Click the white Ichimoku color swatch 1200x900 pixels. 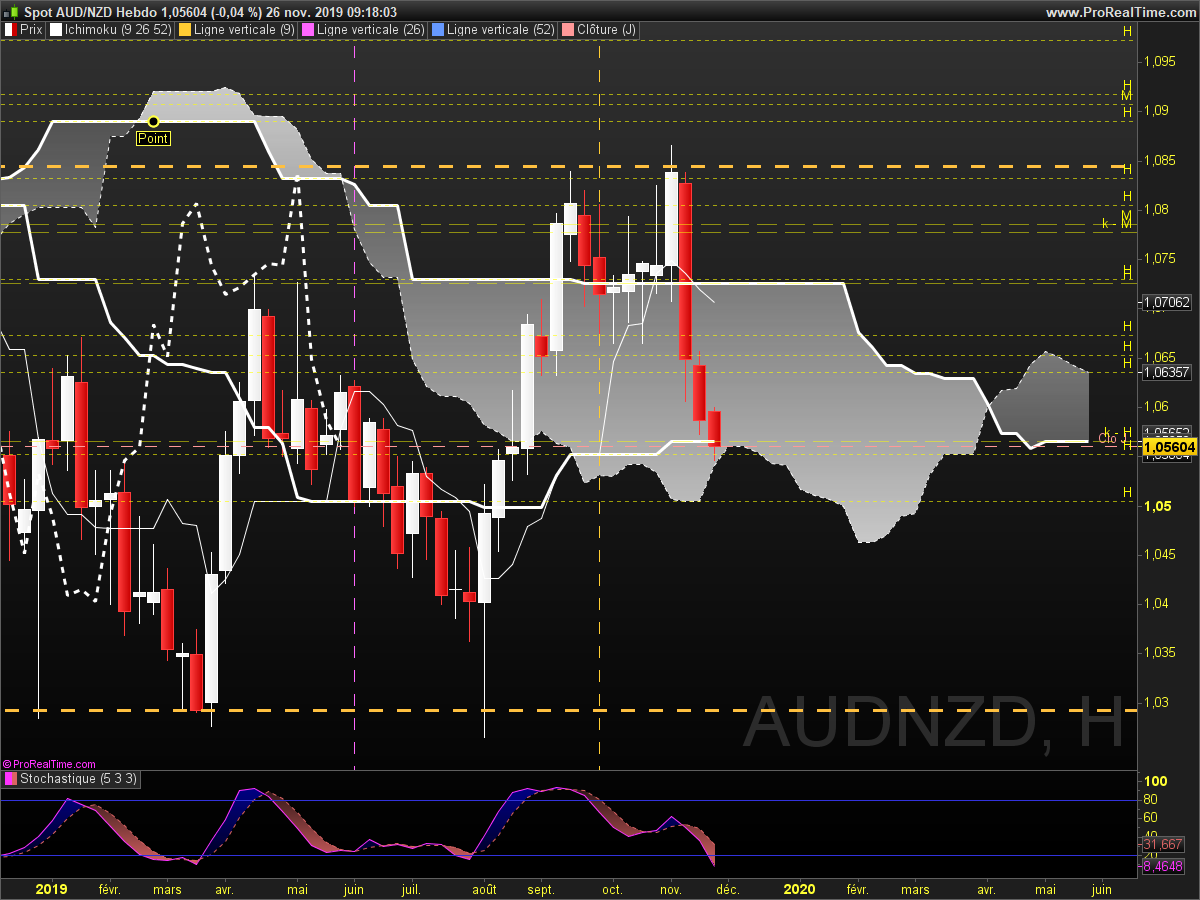[x=56, y=30]
